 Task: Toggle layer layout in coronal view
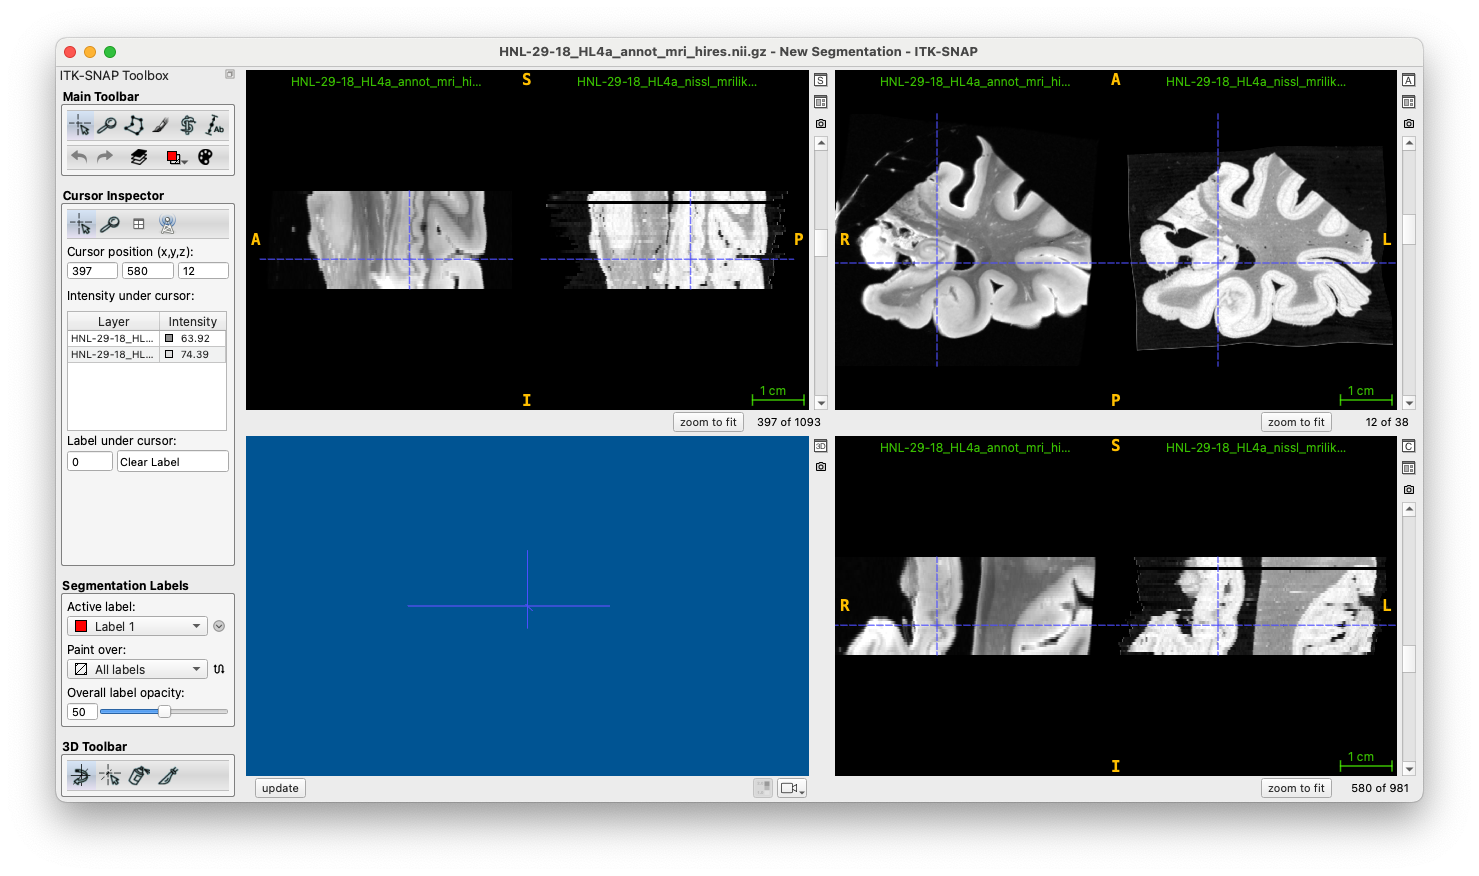(1409, 468)
